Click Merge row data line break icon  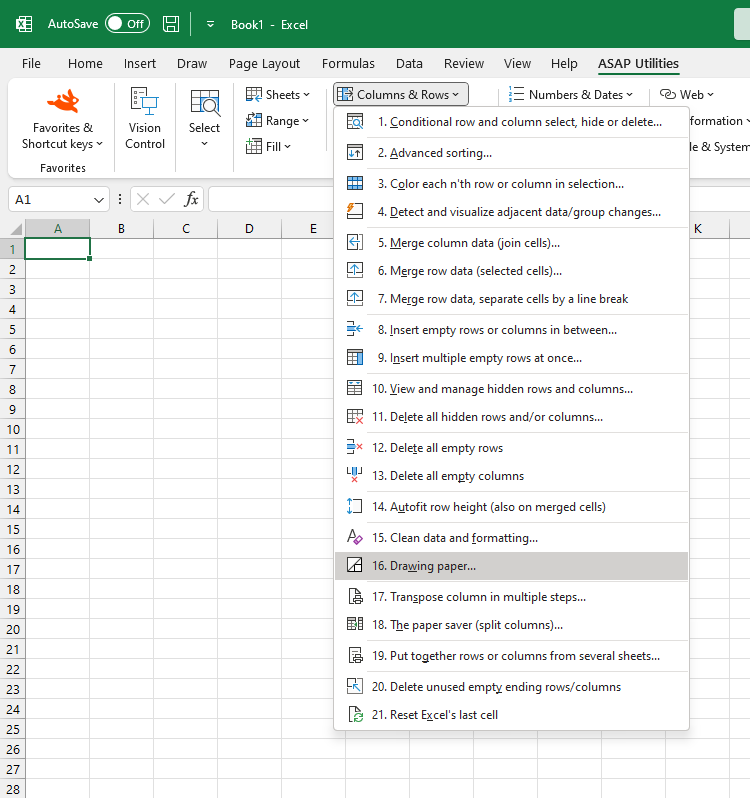click(x=355, y=299)
